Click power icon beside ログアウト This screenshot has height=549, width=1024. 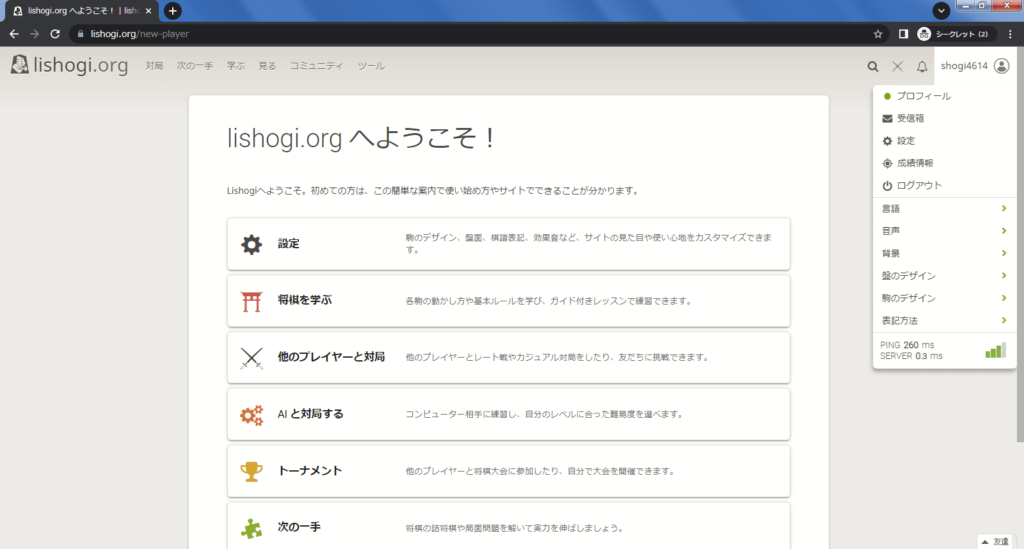pos(887,185)
